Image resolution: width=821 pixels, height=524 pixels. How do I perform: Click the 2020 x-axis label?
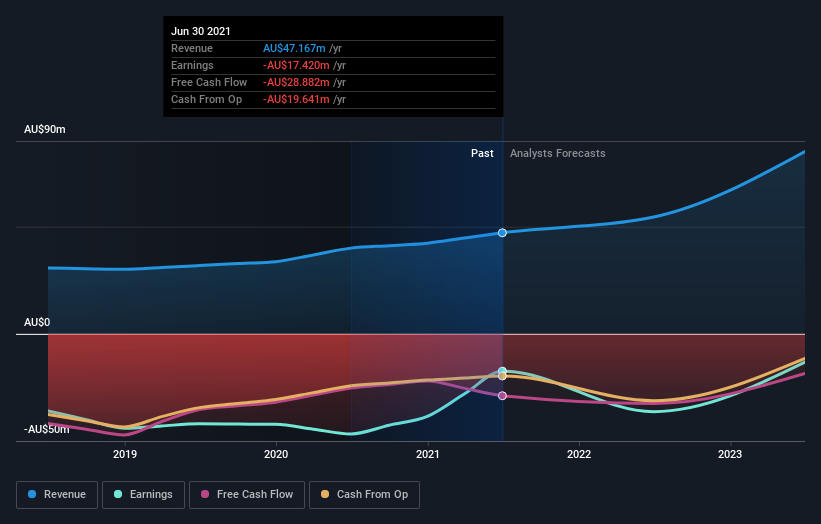coord(276,454)
